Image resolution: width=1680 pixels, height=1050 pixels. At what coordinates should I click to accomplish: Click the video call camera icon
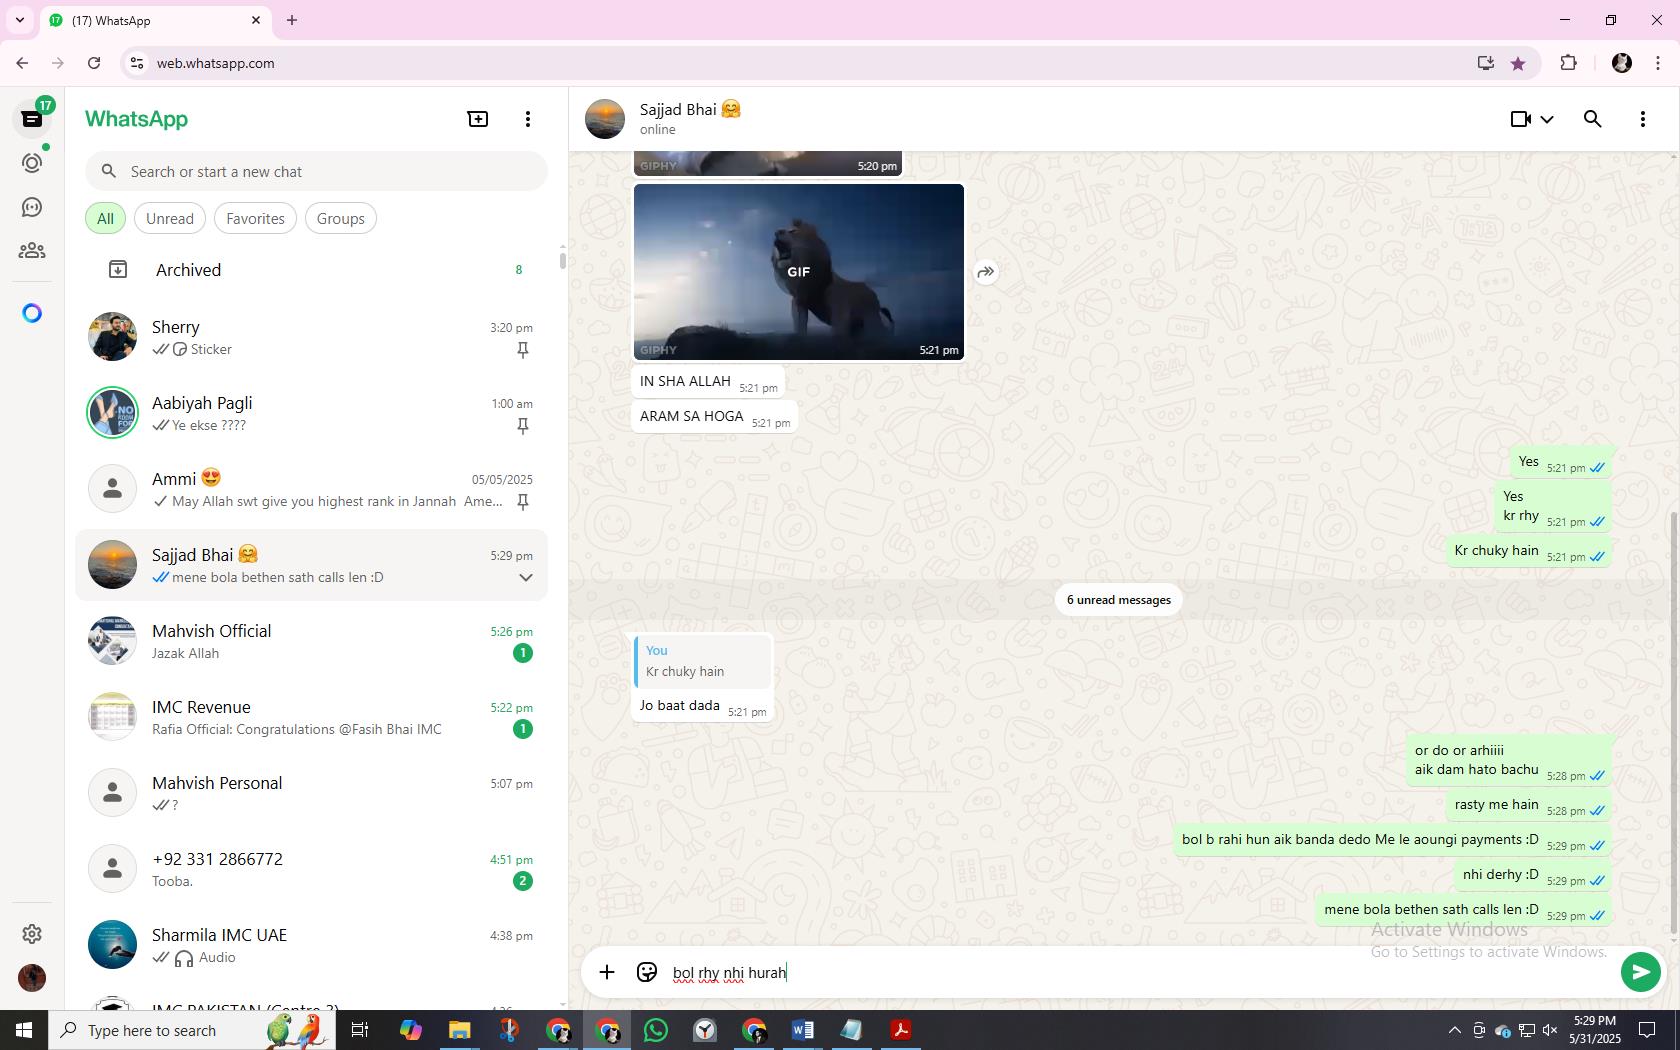(1520, 119)
